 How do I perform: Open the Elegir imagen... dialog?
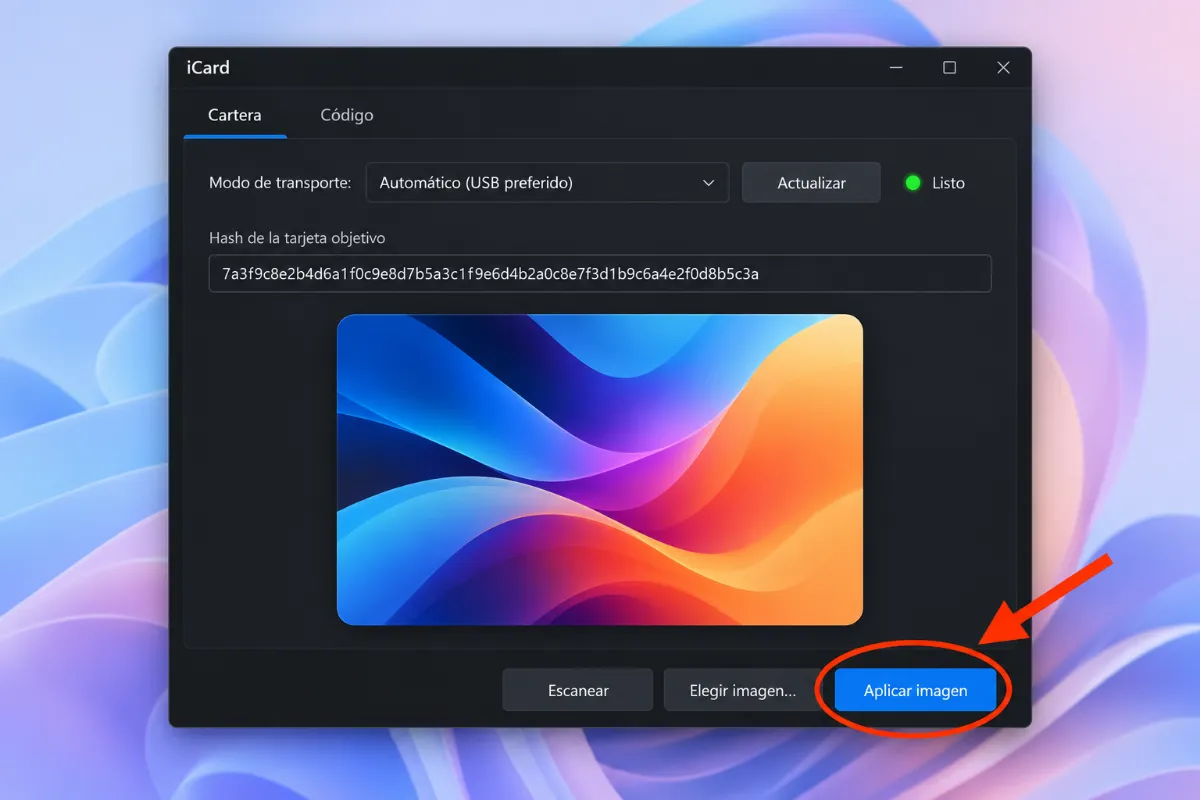743,690
